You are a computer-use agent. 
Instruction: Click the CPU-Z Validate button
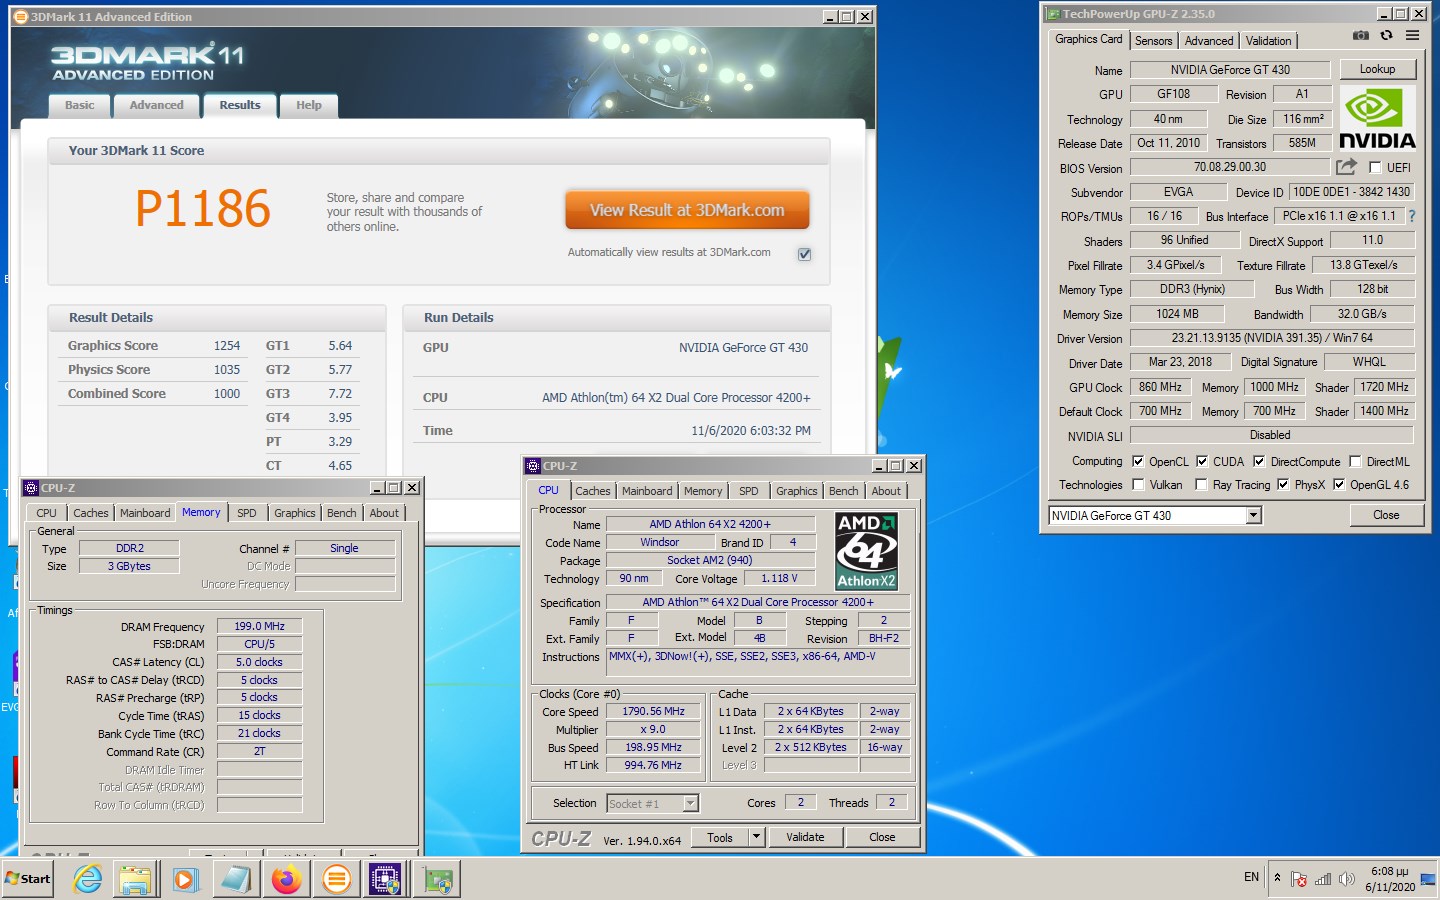tap(805, 837)
